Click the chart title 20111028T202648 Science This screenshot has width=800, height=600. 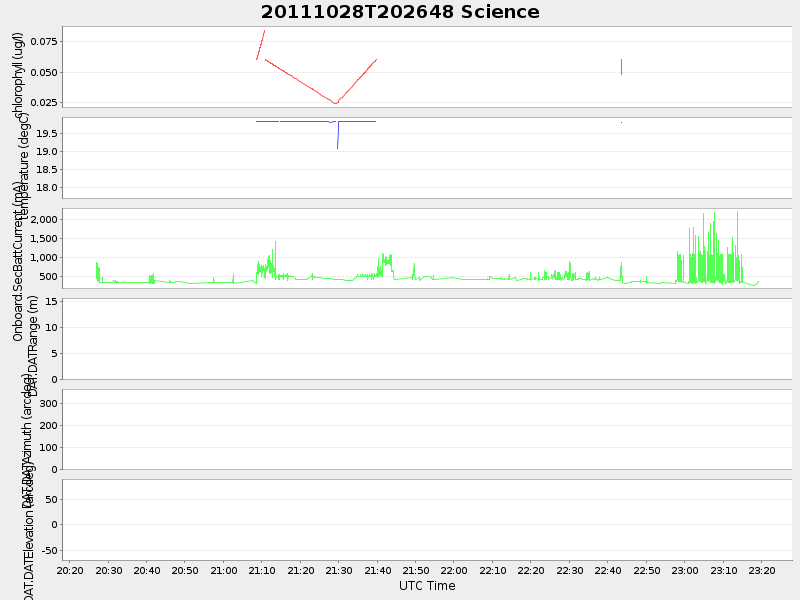point(400,12)
